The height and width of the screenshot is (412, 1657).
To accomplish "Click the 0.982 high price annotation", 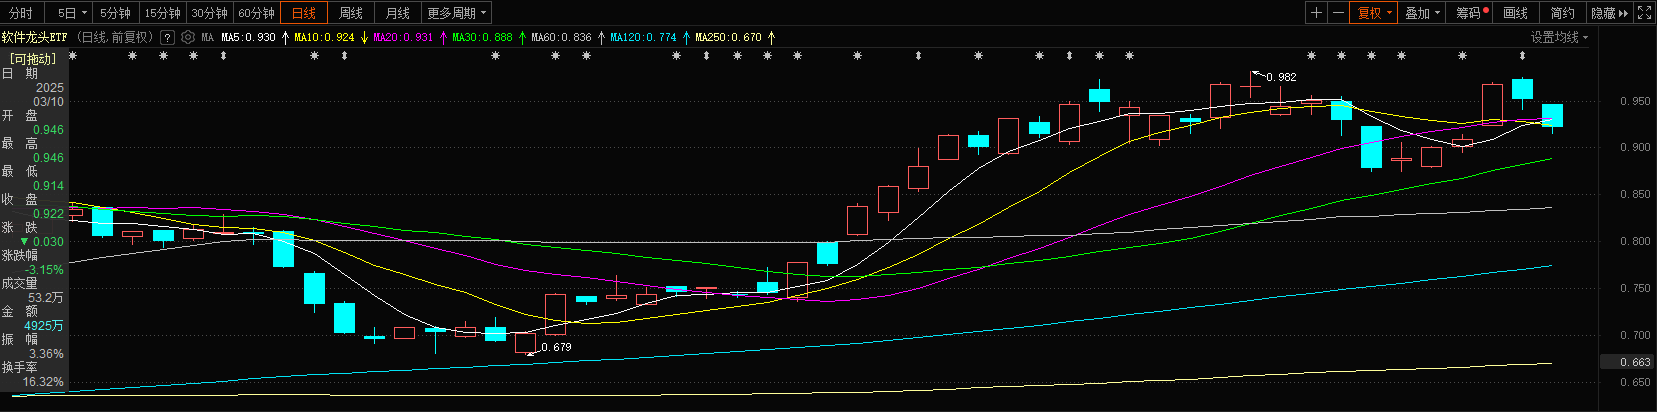I will tap(1281, 77).
